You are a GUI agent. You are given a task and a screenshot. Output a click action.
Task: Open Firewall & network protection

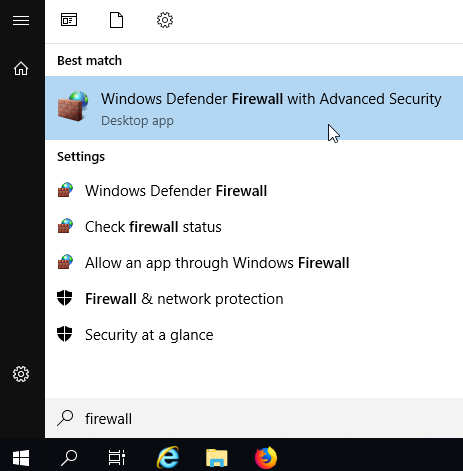tap(254, 299)
